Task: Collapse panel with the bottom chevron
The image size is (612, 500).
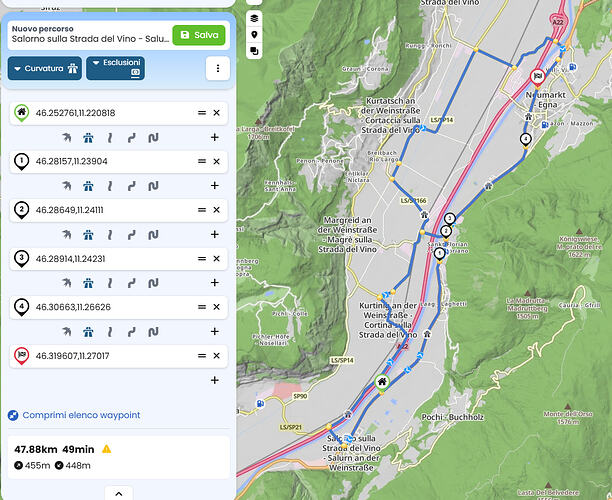Action: coord(119,493)
